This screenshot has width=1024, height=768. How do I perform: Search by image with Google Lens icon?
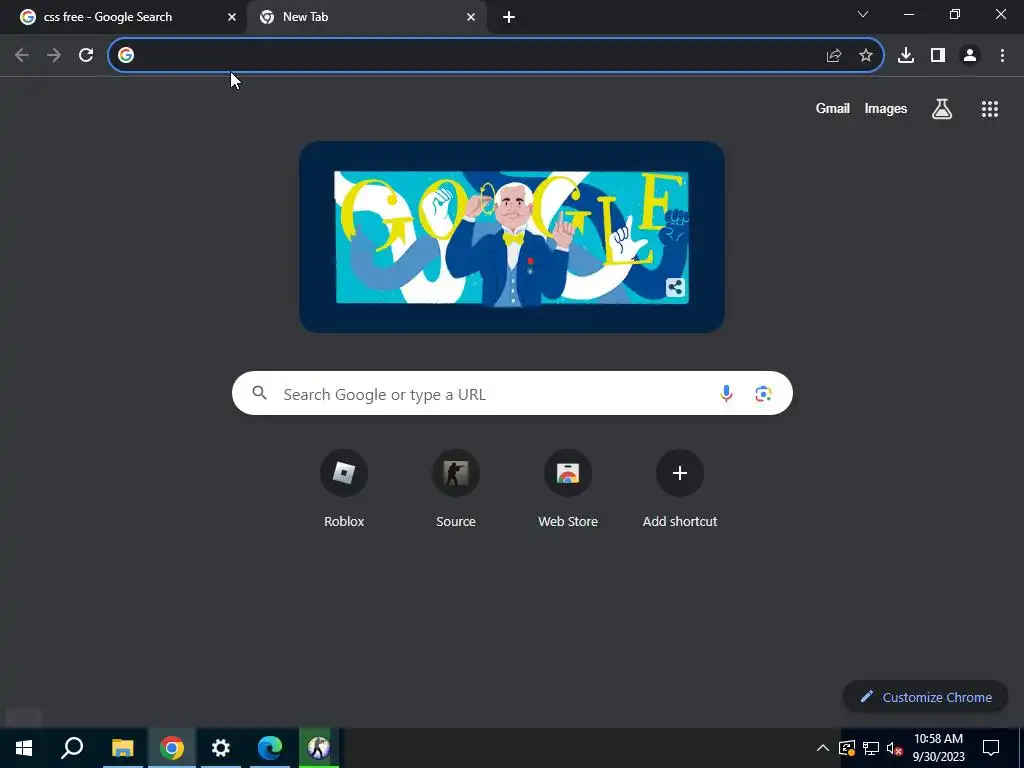coord(763,394)
